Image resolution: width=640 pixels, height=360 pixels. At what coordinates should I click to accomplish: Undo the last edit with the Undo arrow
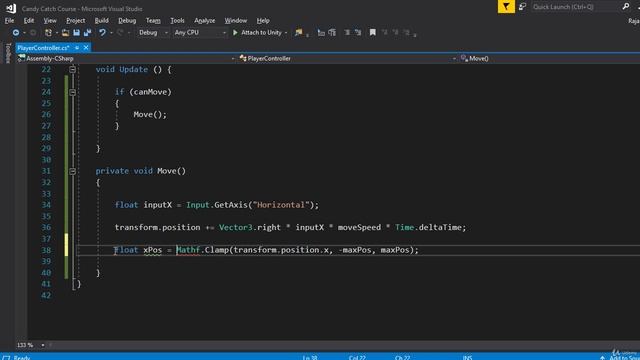click(x=102, y=32)
